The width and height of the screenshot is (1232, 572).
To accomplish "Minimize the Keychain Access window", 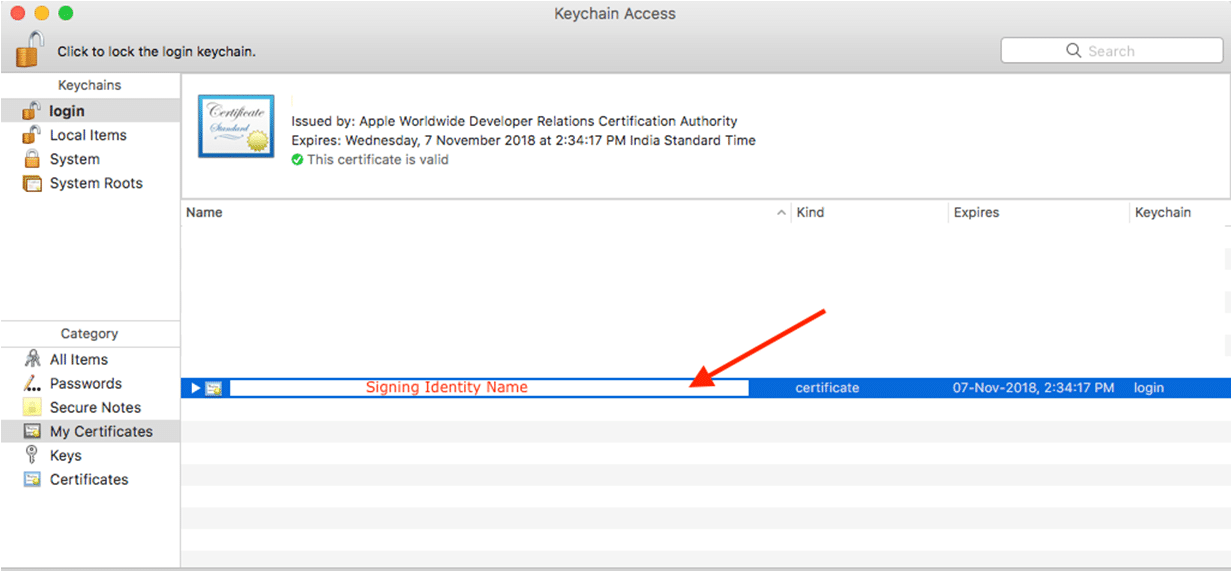I will click(x=41, y=13).
